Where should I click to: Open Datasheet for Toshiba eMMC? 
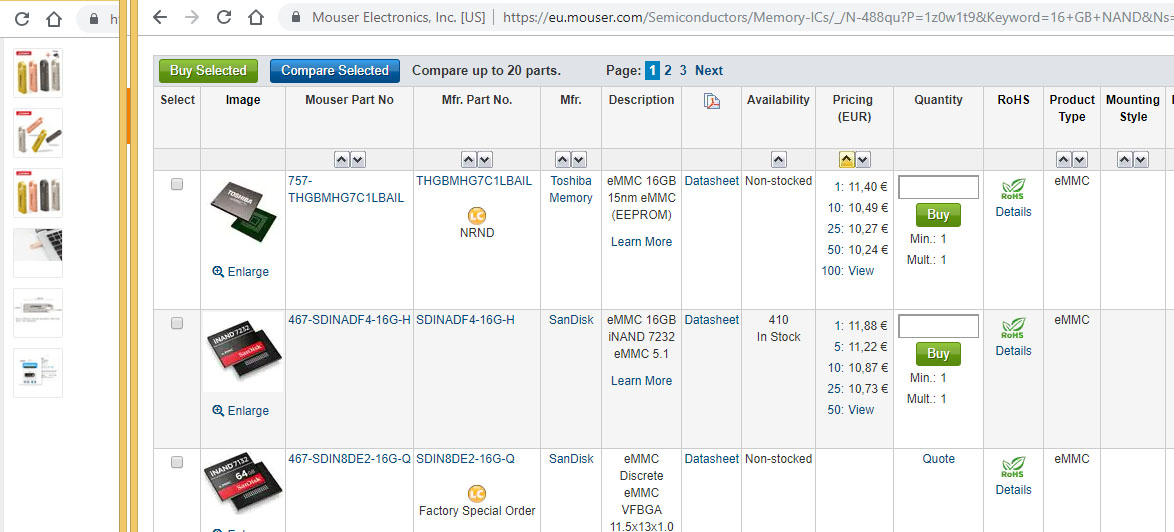pos(711,181)
